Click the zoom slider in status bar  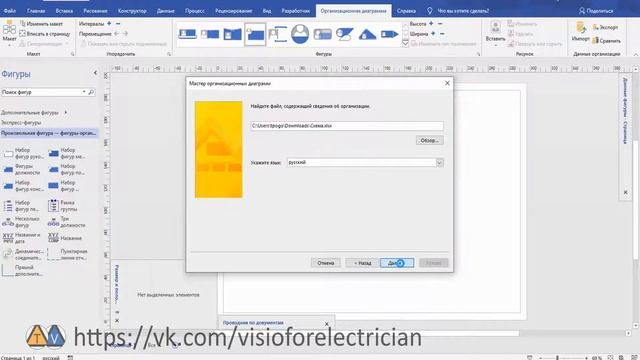pos(563,358)
